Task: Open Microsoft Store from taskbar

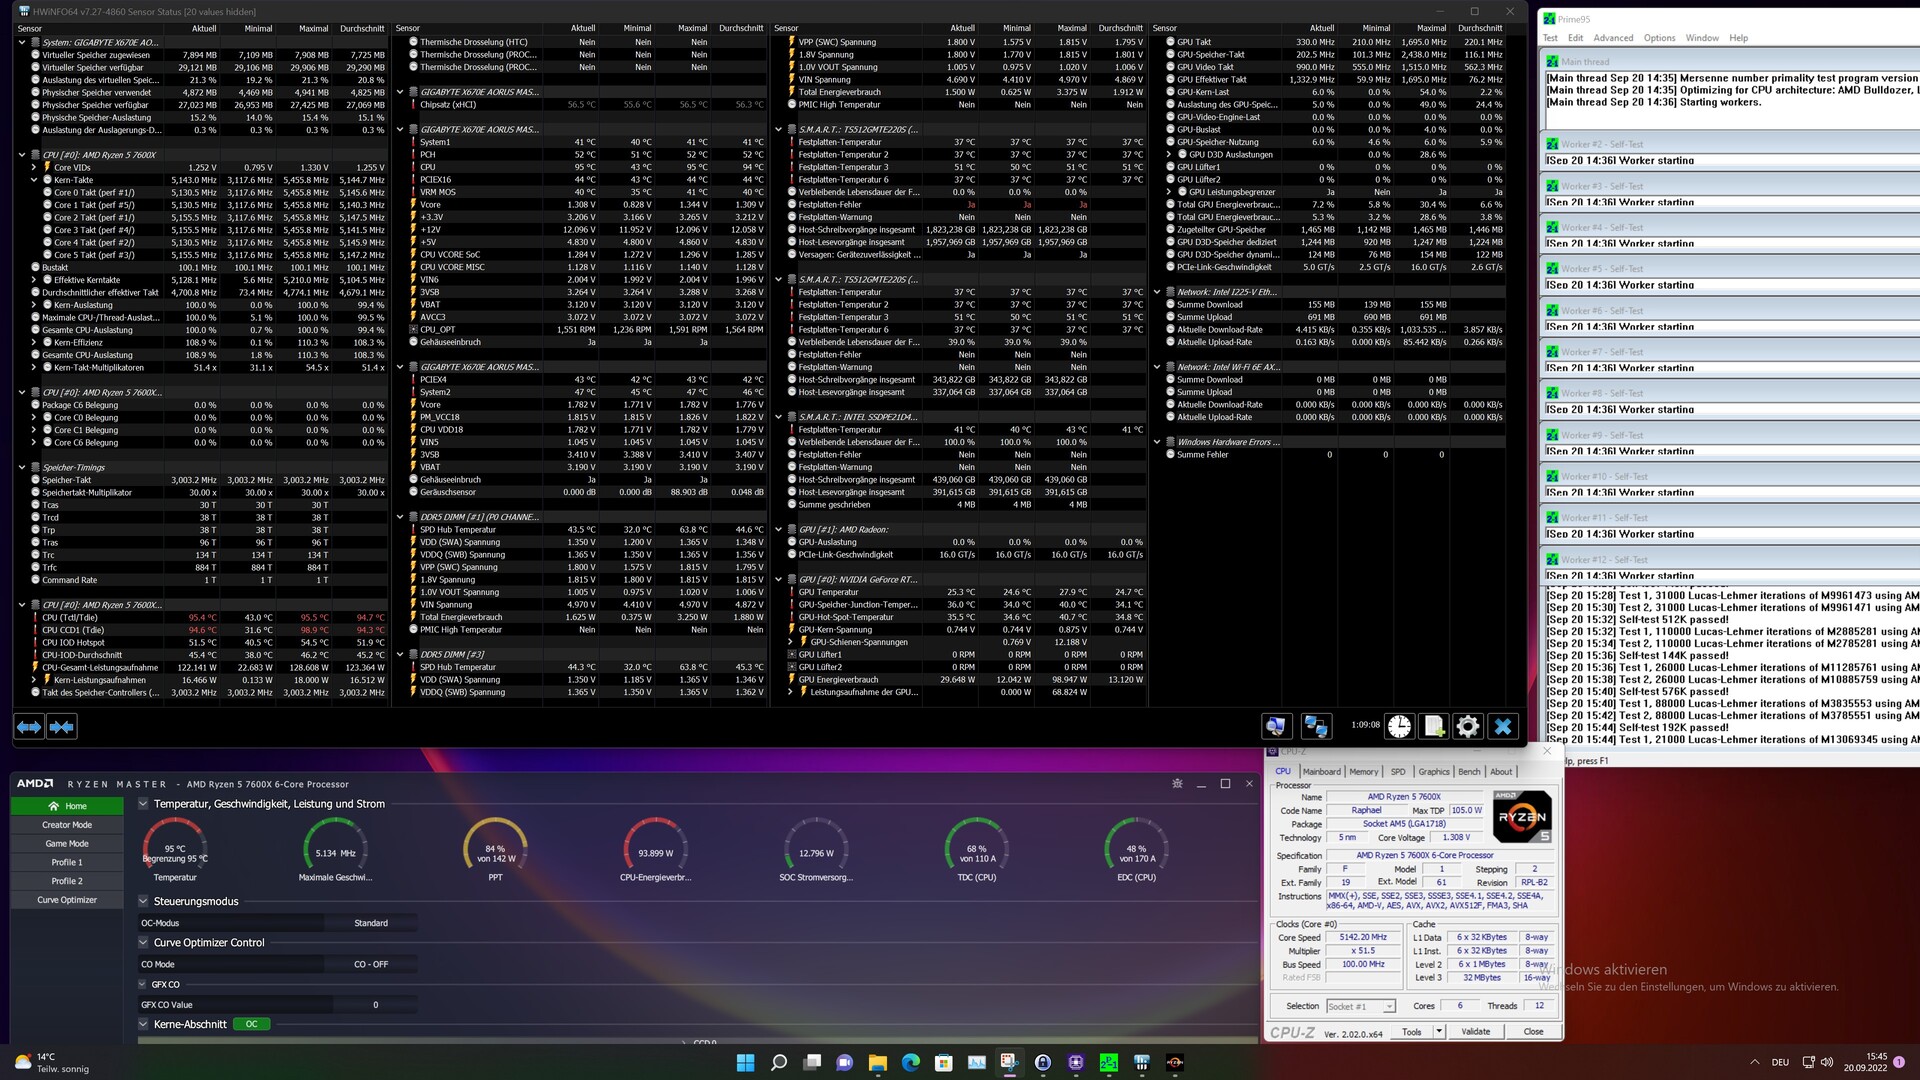Action: pyautogui.click(x=944, y=1062)
